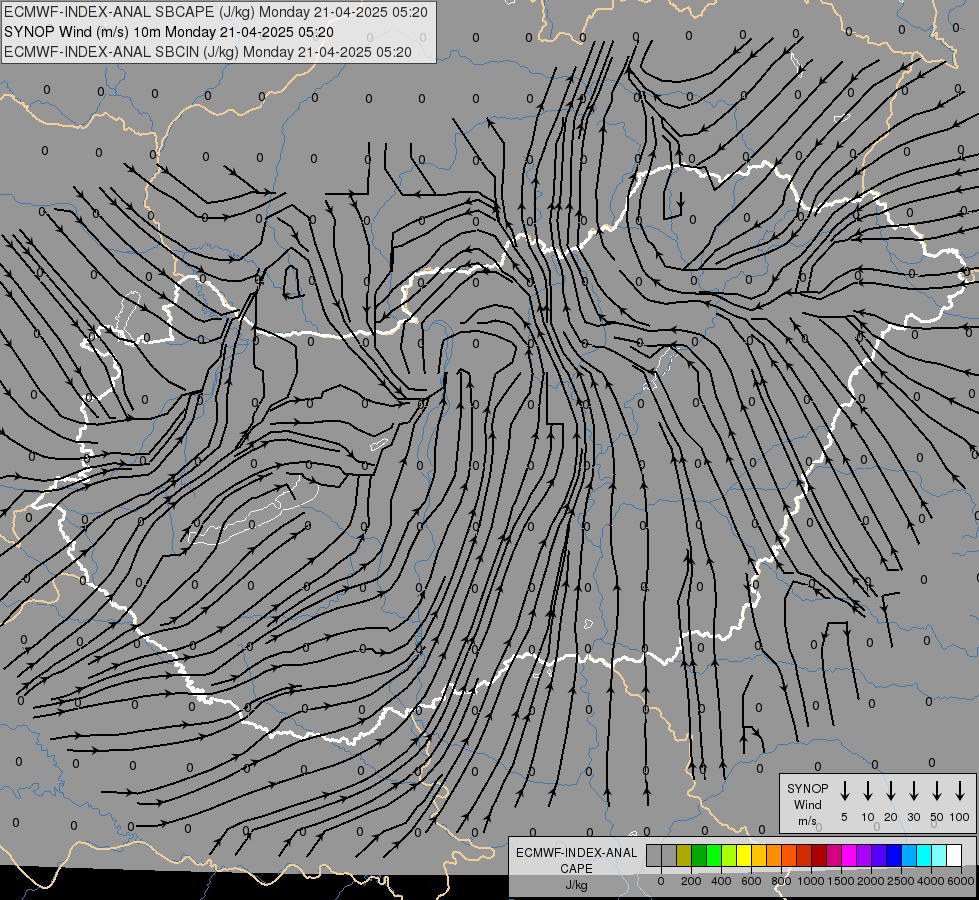
Task: Pick the yellow-green swatch at CAPE 400
Action: click(729, 855)
